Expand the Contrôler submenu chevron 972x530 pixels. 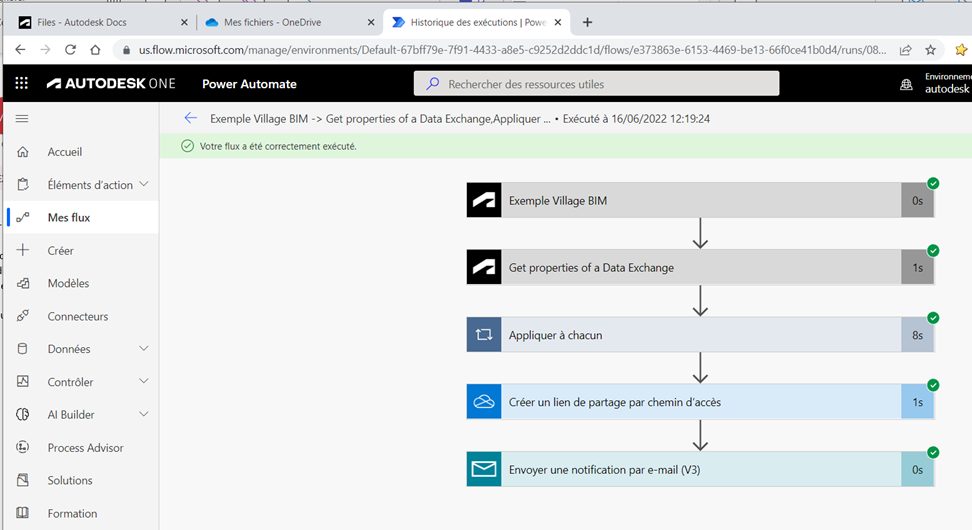[144, 381]
